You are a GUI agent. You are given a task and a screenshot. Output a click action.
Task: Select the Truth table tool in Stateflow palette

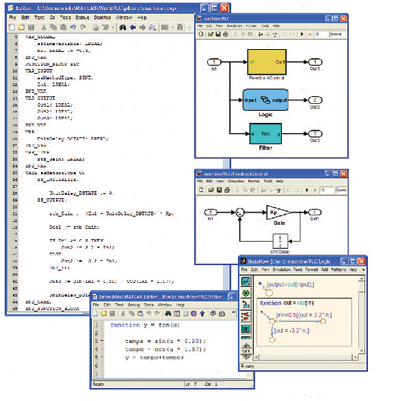[246, 329]
